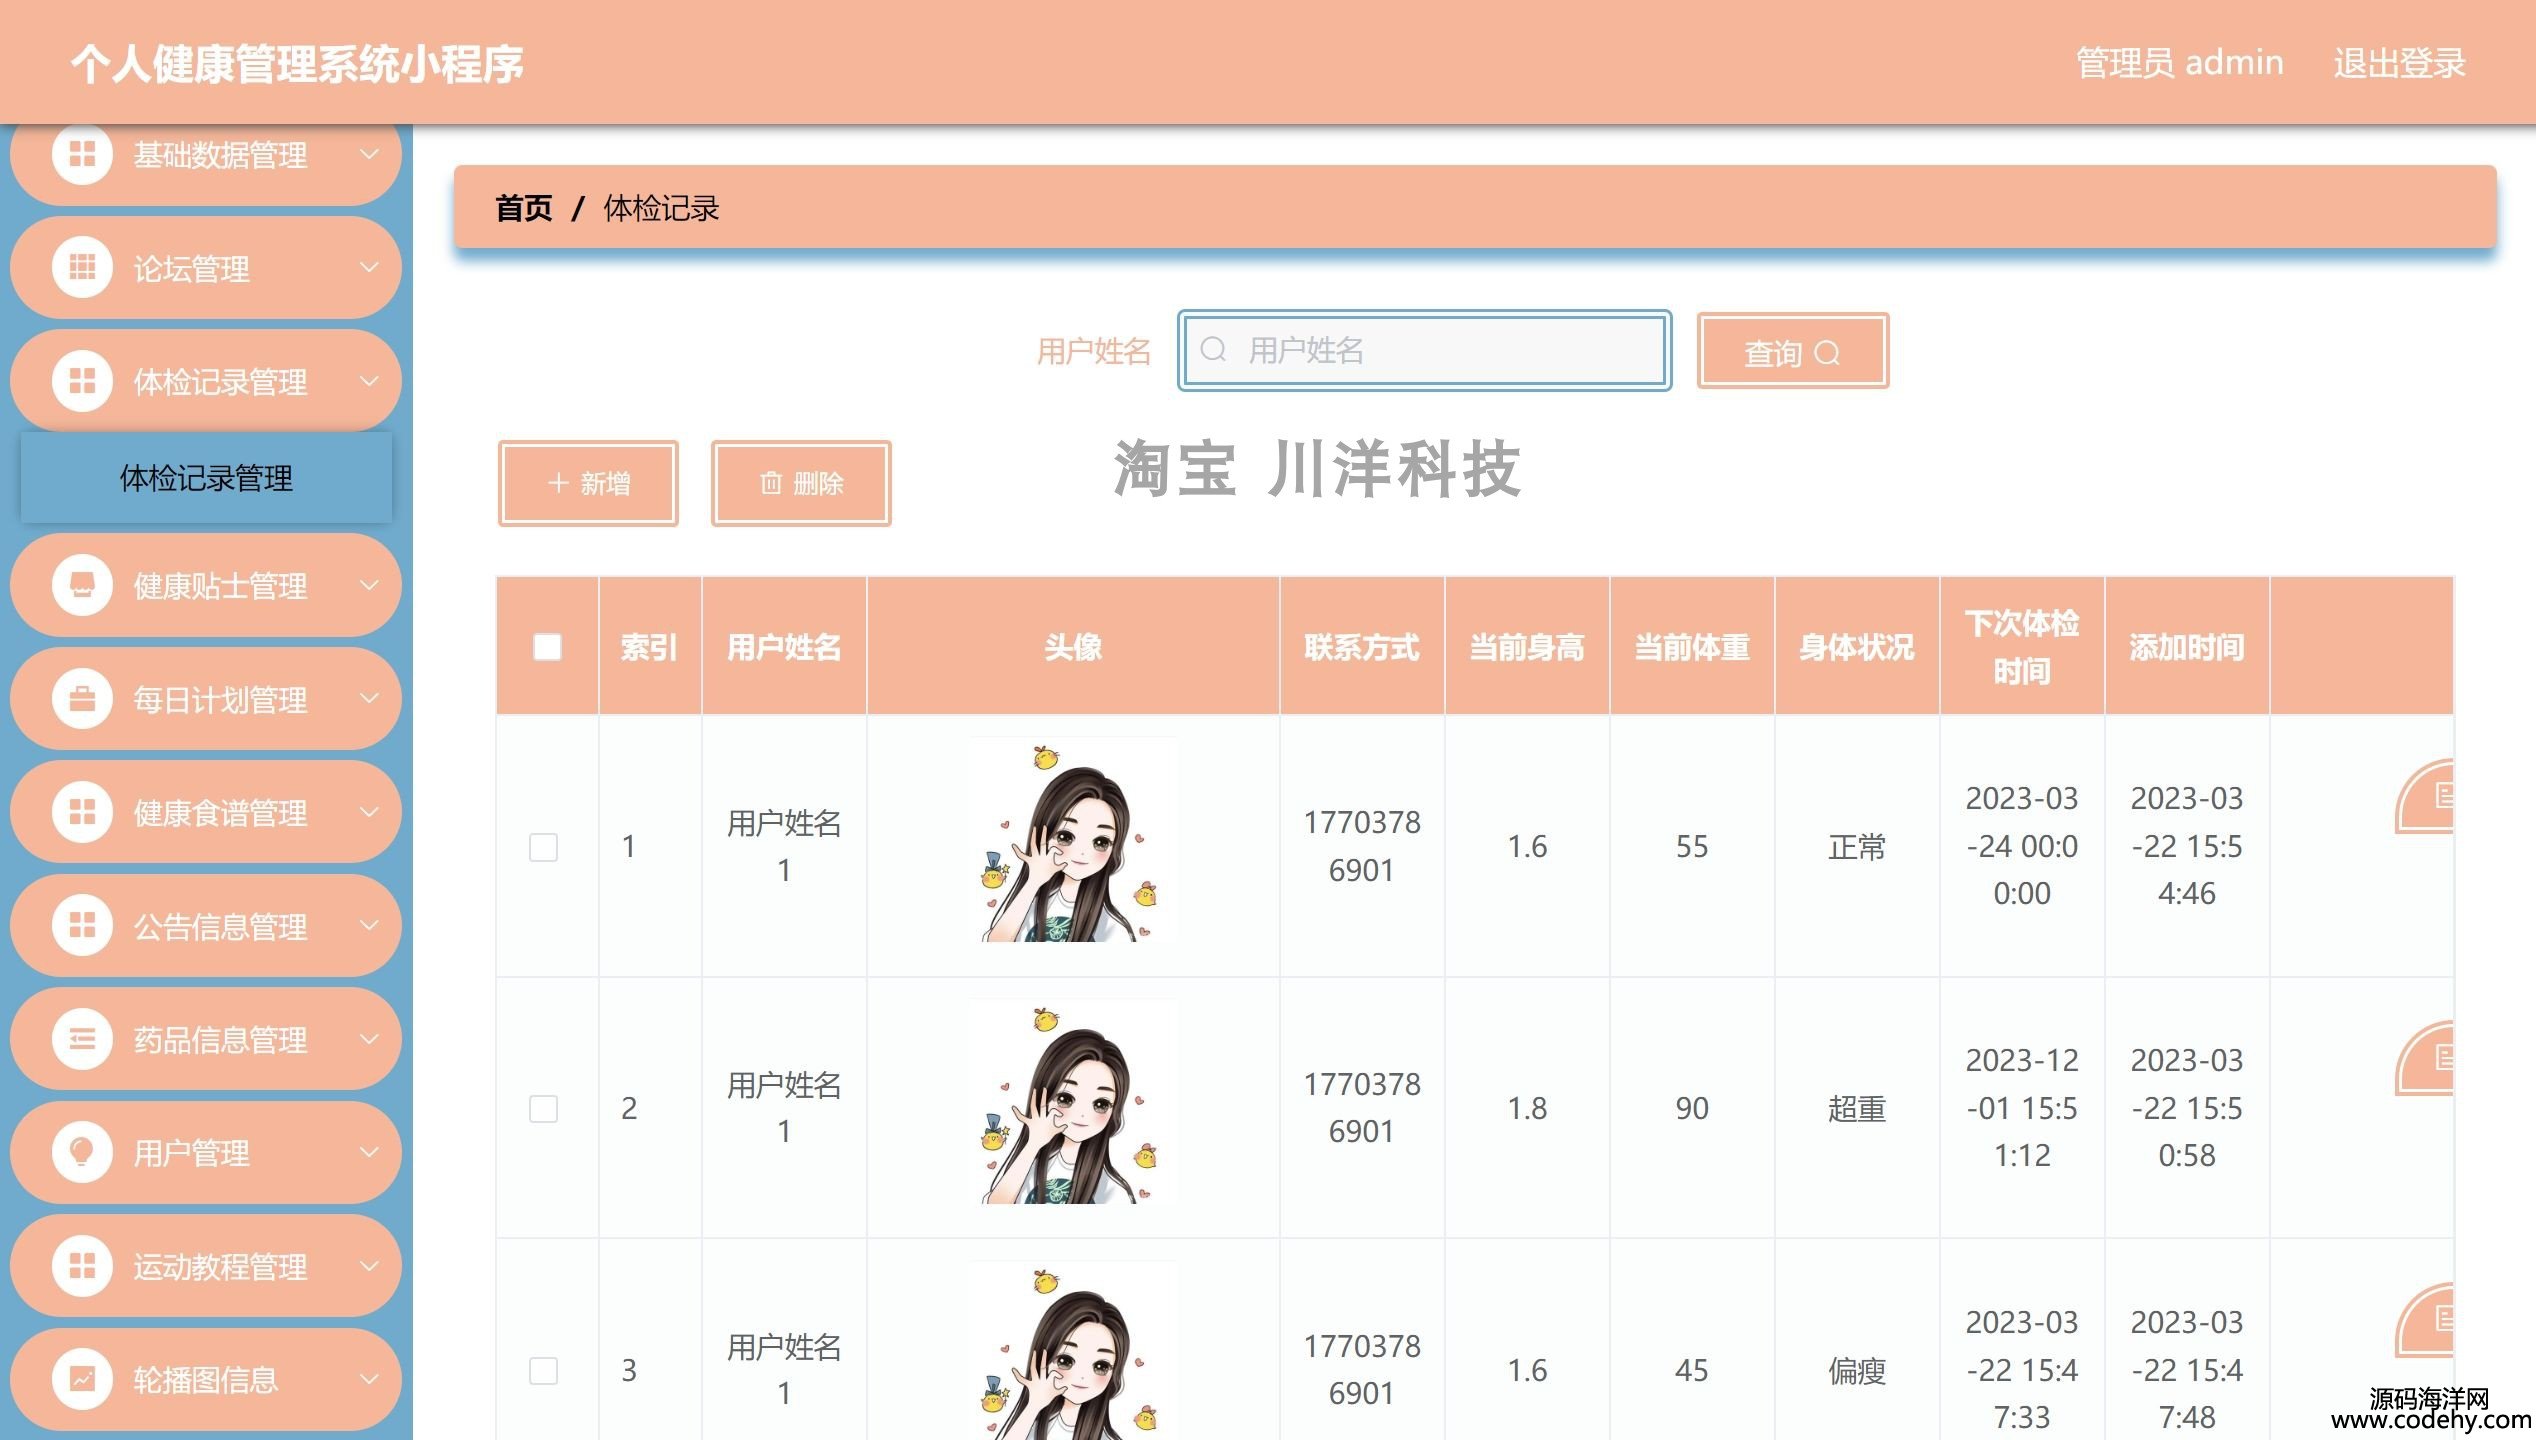Click the 身体状况 column header
The image size is (2536, 1440).
click(1857, 647)
